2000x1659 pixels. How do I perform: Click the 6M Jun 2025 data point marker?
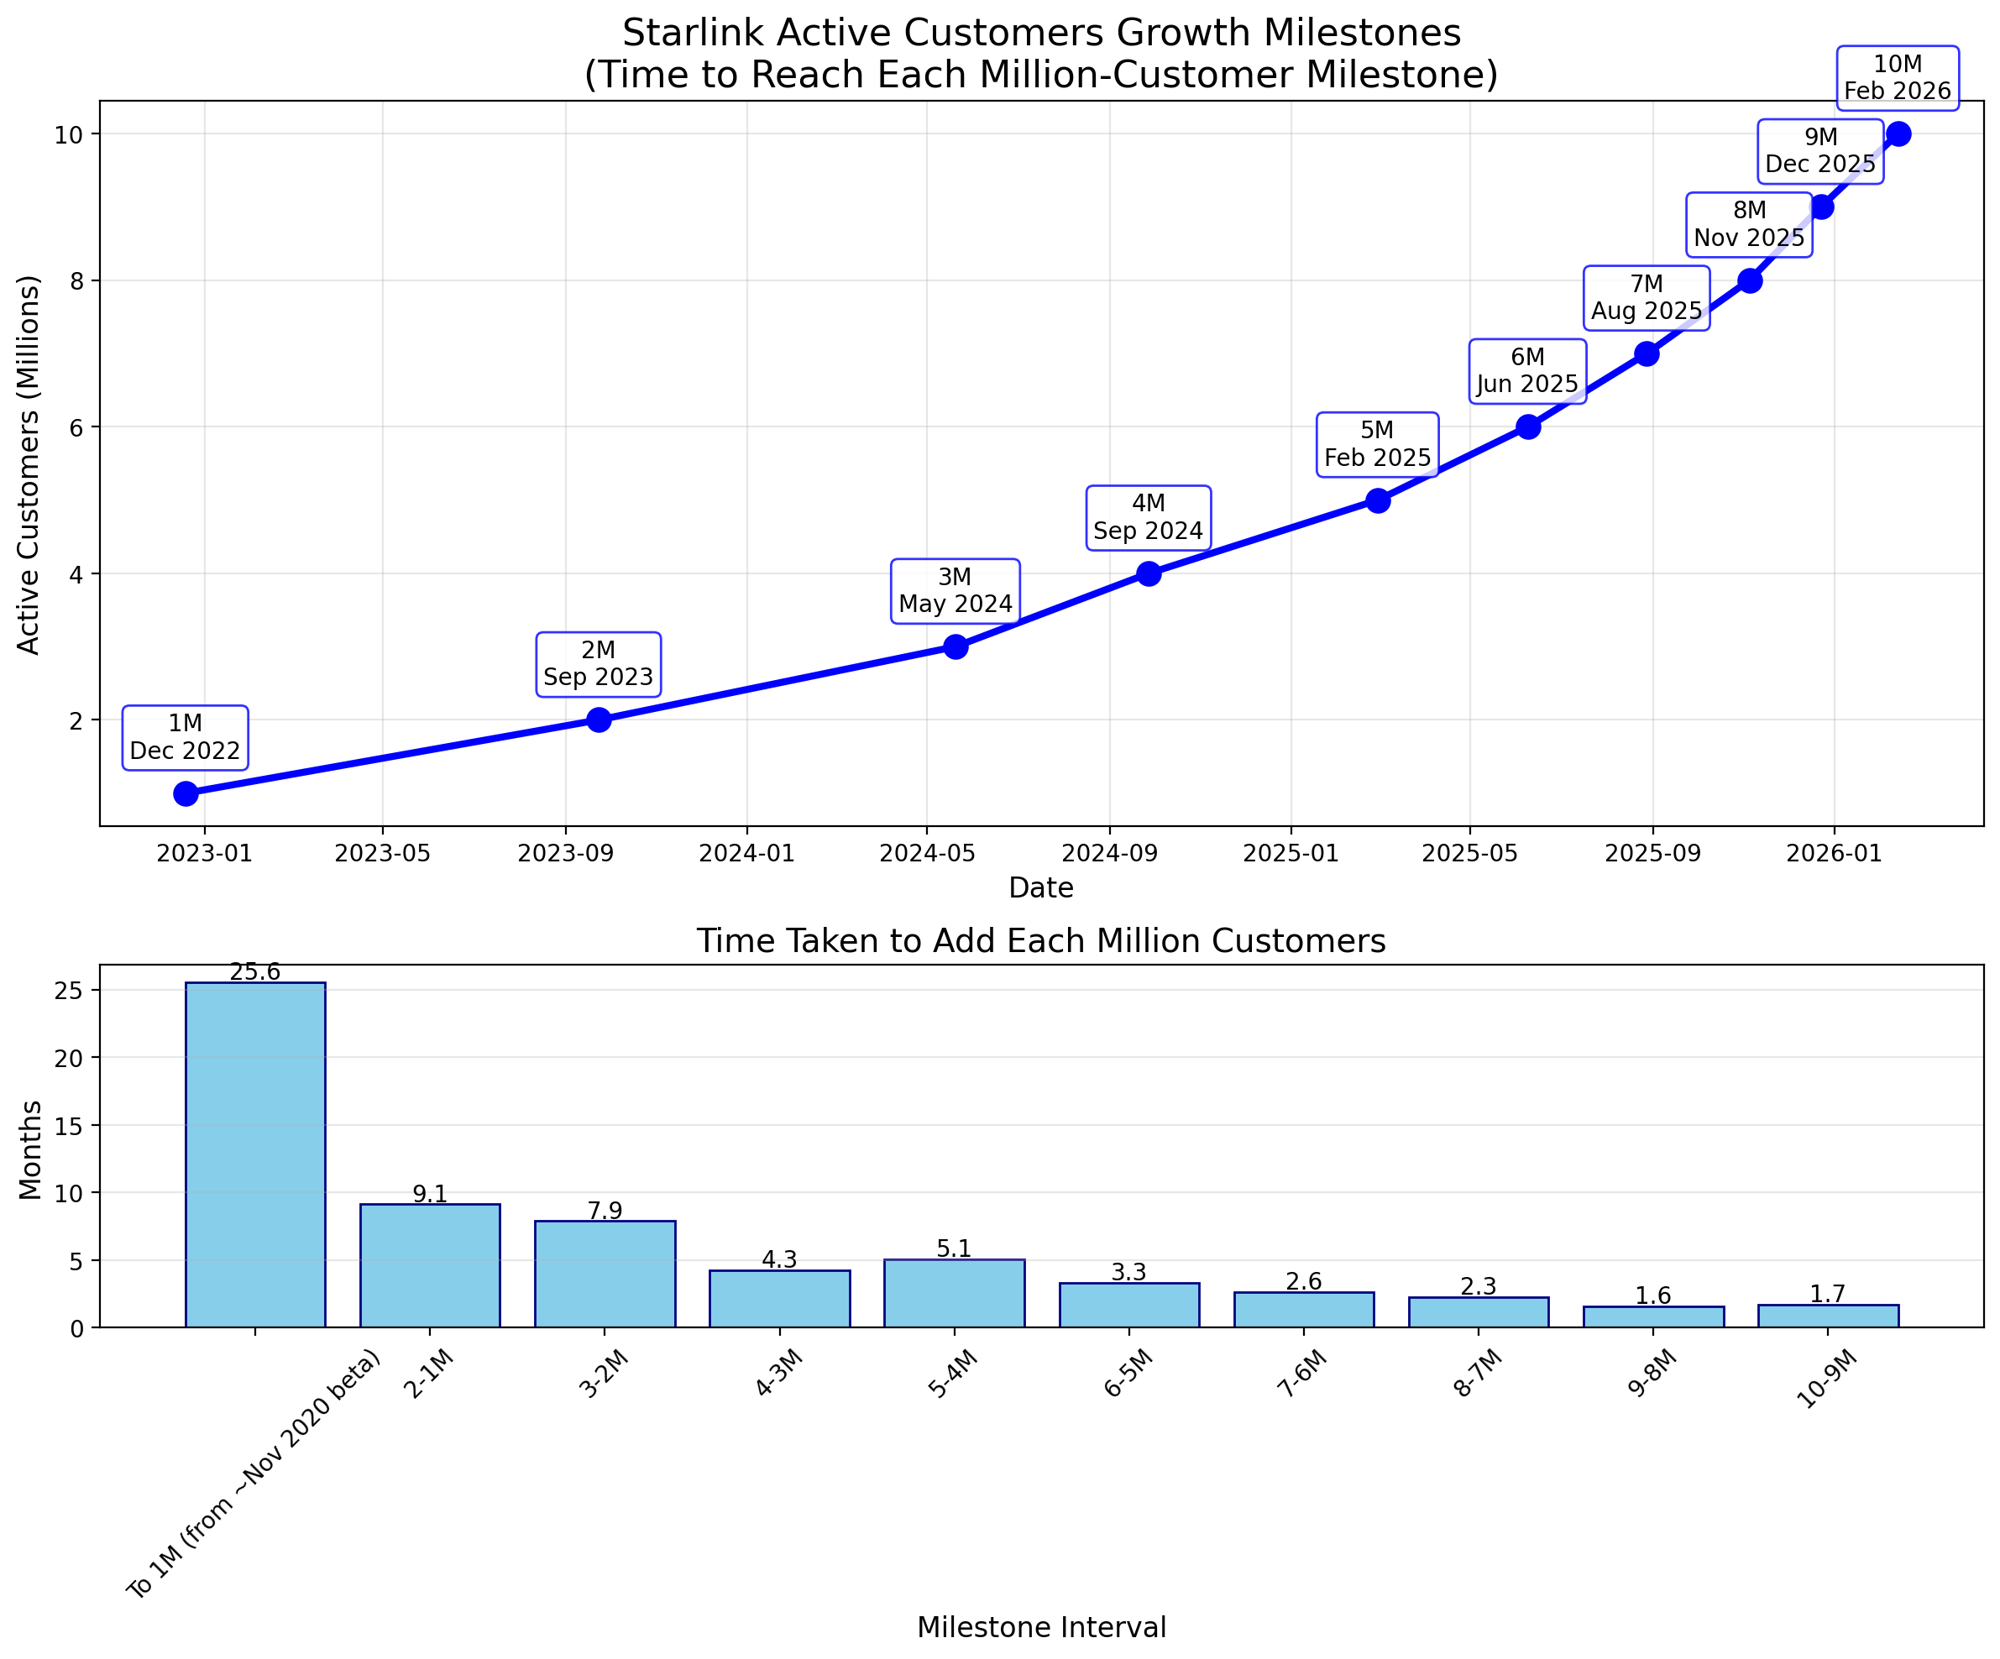(x=1528, y=427)
